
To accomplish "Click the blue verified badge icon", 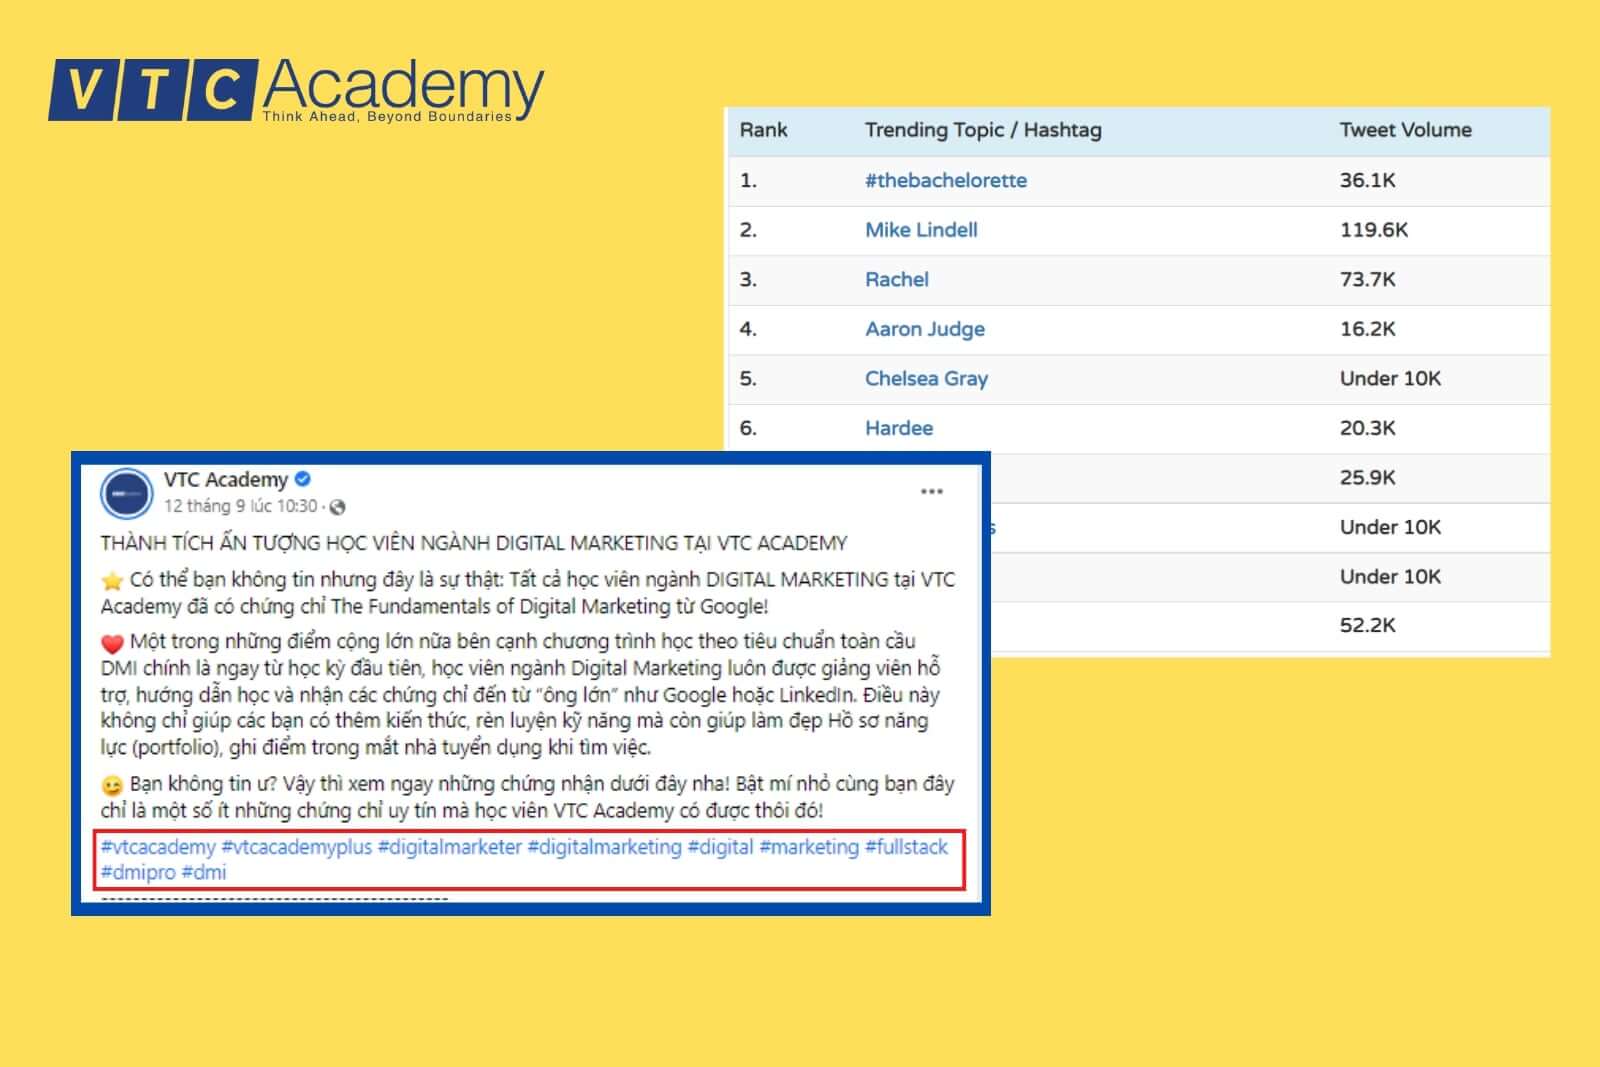I will tap(303, 479).
